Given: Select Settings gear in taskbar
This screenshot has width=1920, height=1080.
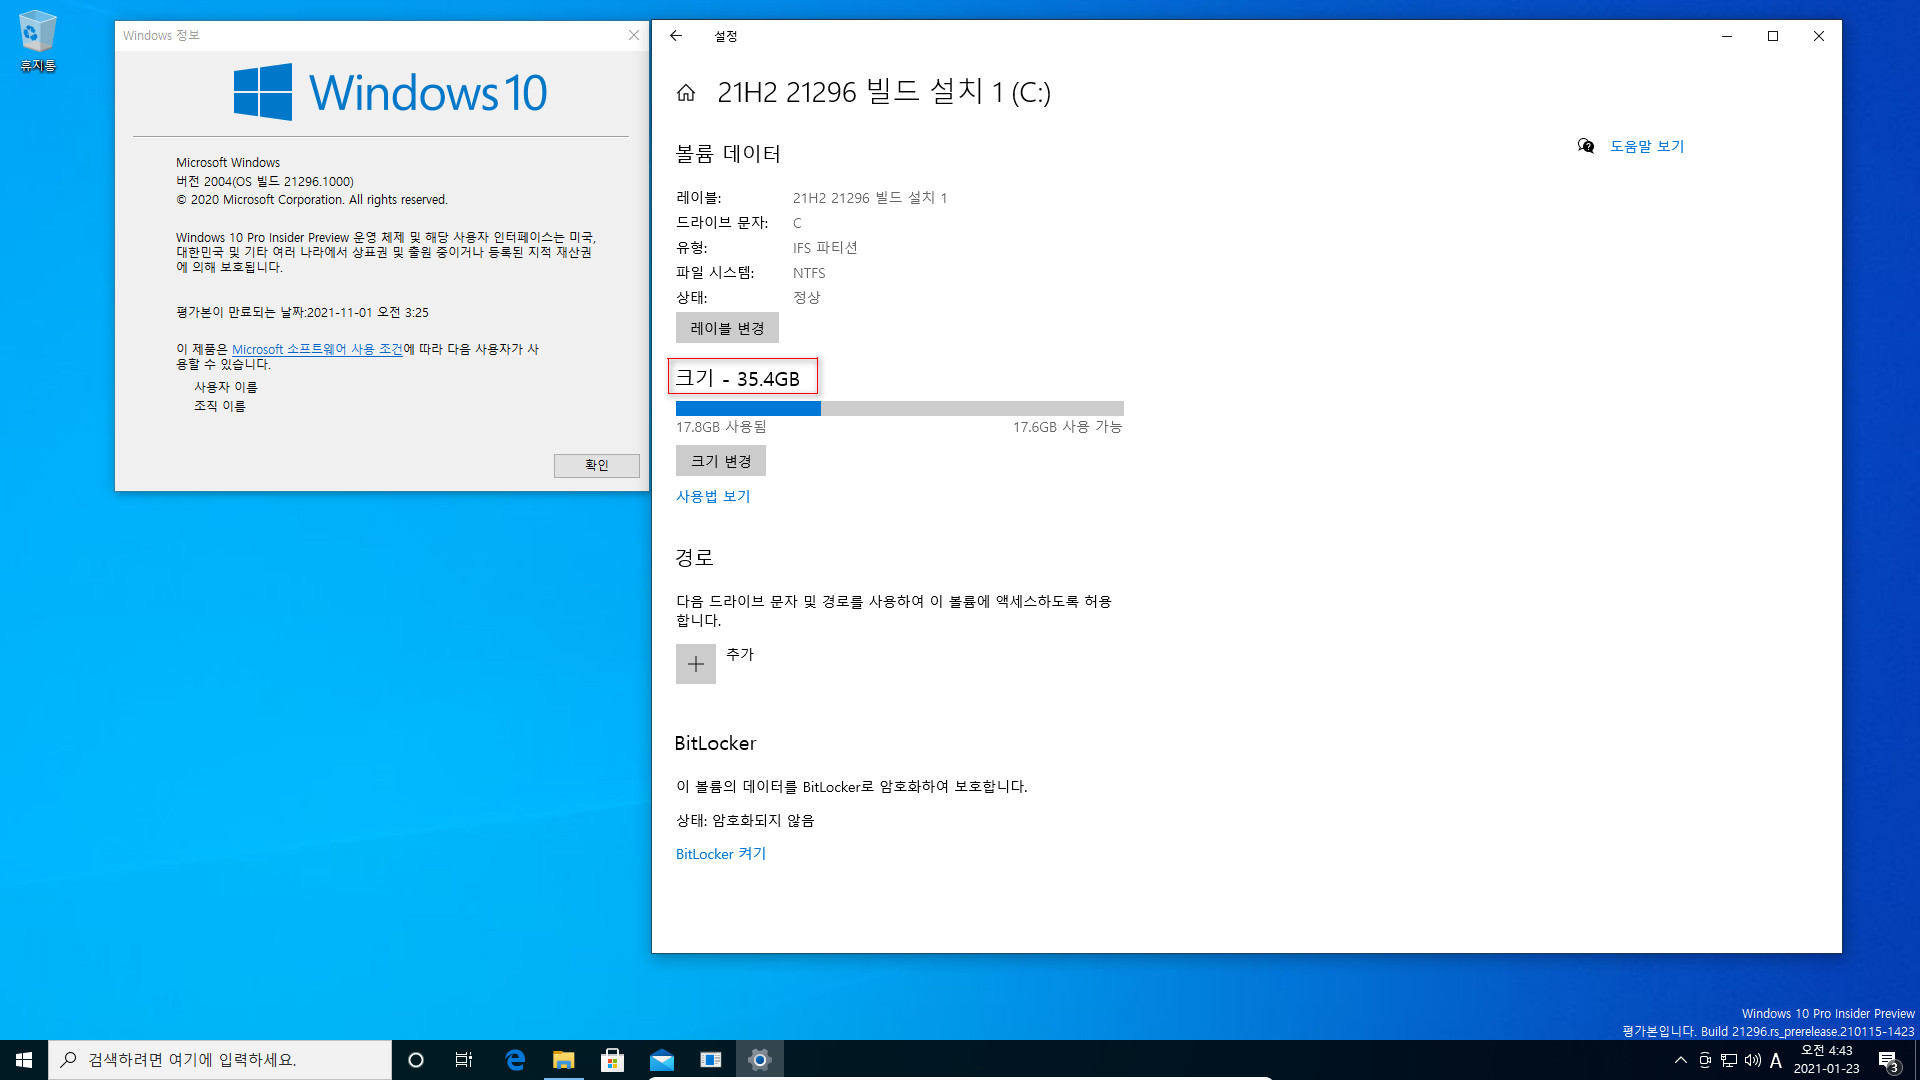Looking at the screenshot, I should pyautogui.click(x=760, y=1060).
